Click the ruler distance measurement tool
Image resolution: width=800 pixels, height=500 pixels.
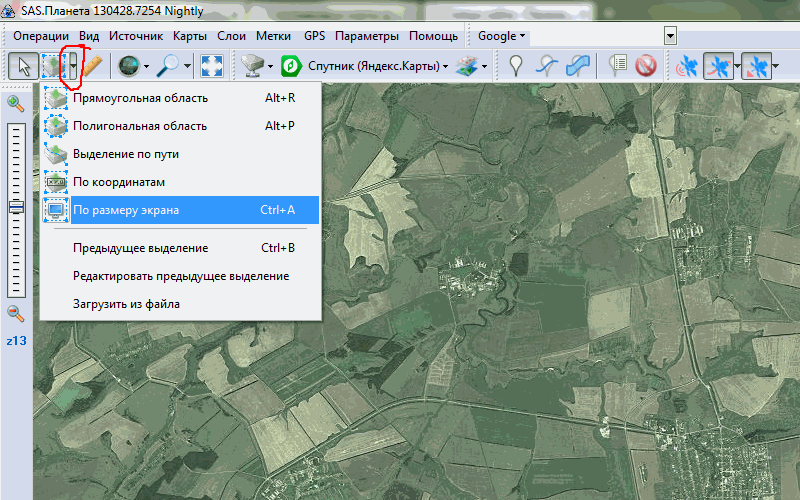point(92,66)
